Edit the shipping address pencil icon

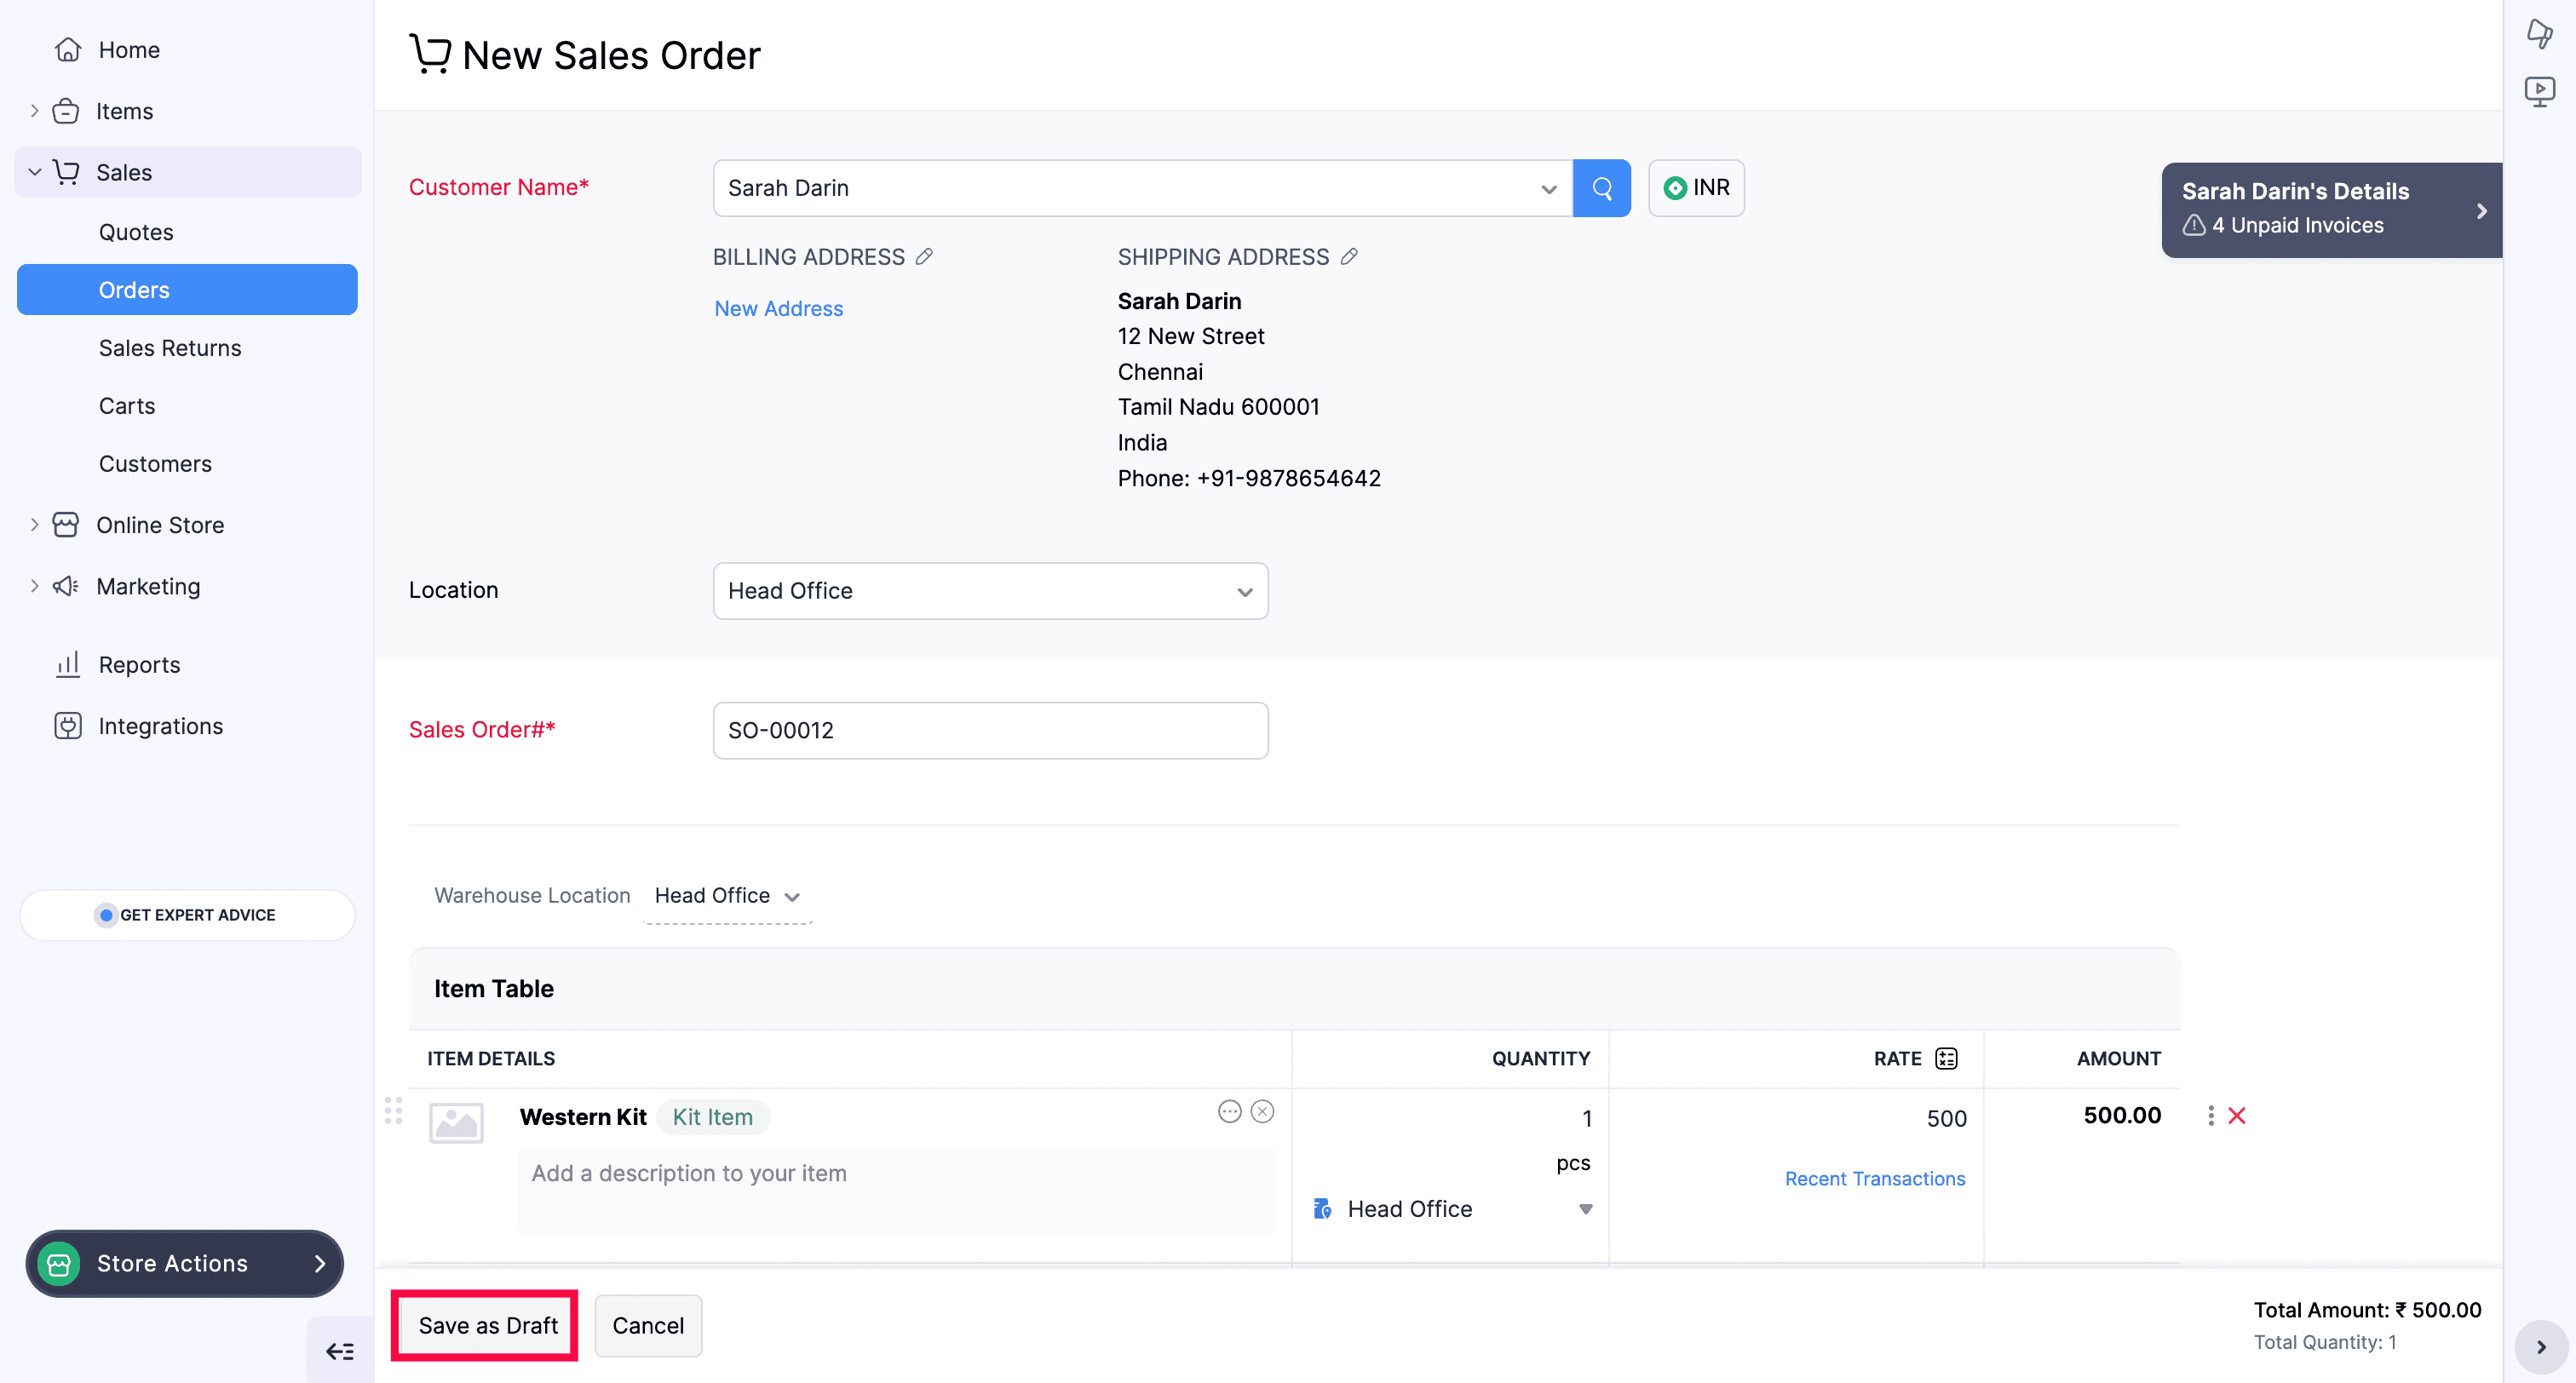1349,257
